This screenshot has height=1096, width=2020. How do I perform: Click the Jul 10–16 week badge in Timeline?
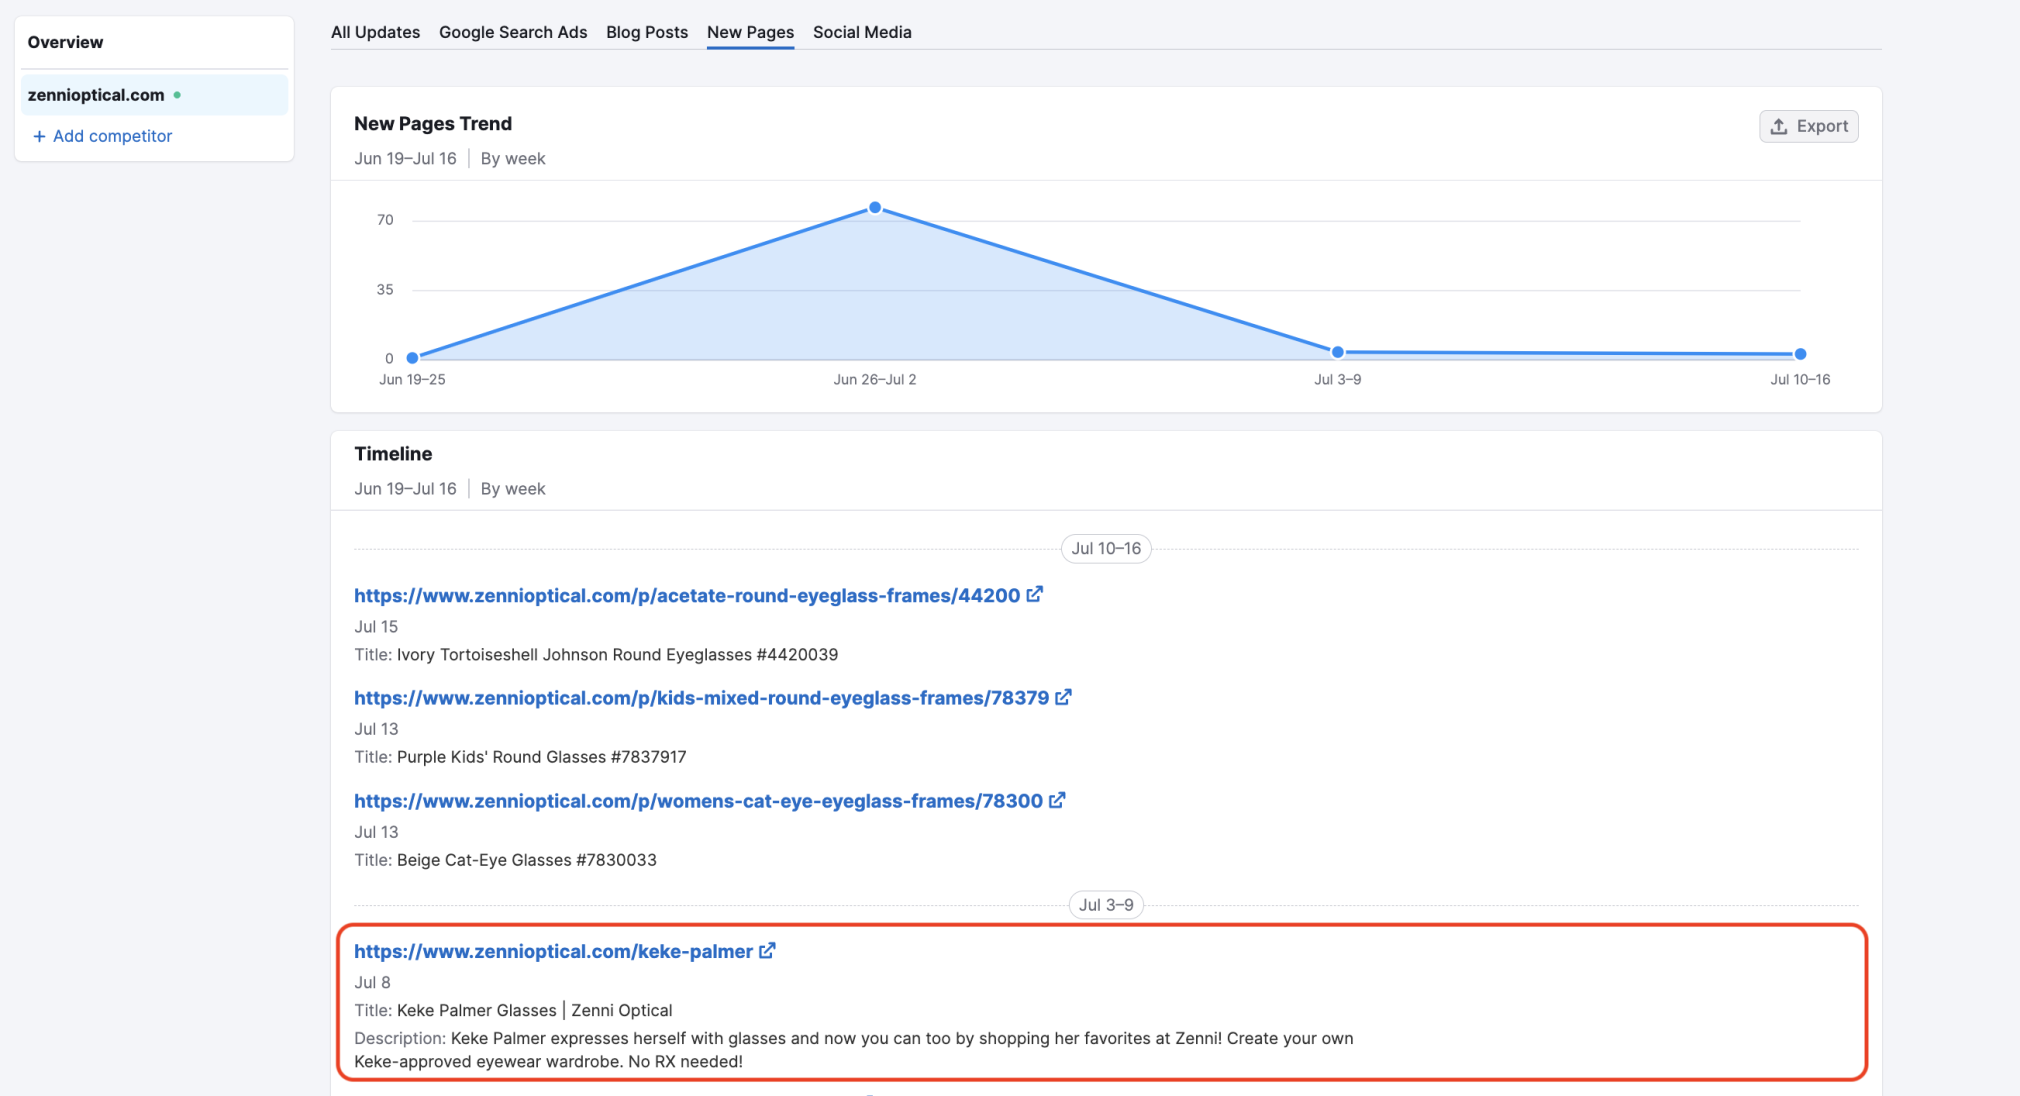[1106, 548]
